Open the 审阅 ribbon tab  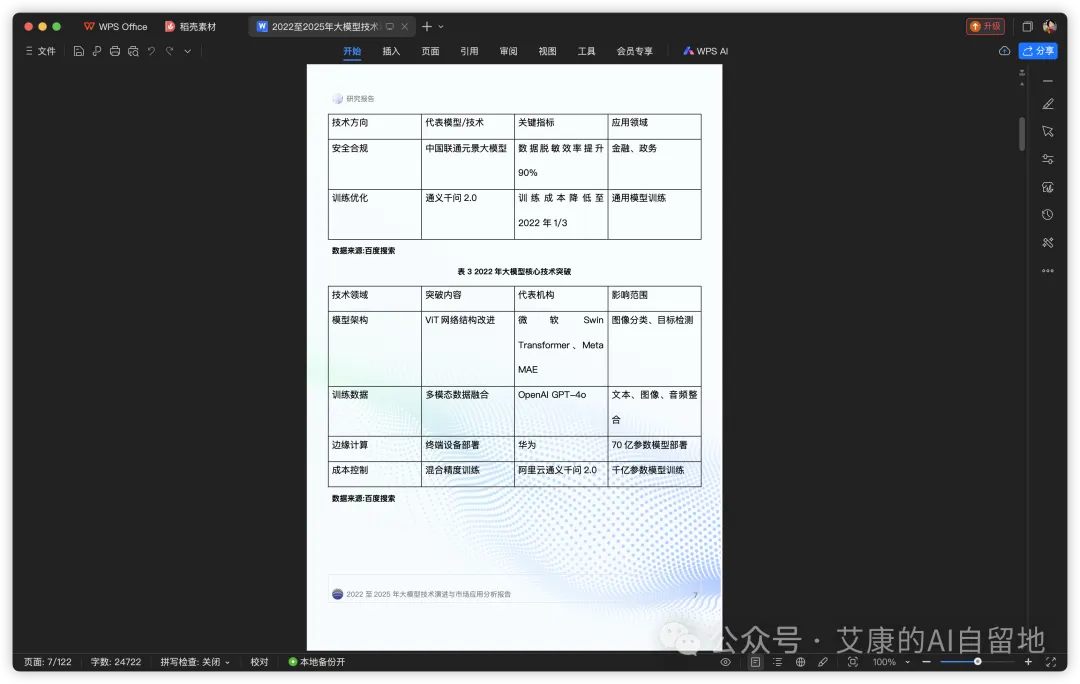point(508,51)
